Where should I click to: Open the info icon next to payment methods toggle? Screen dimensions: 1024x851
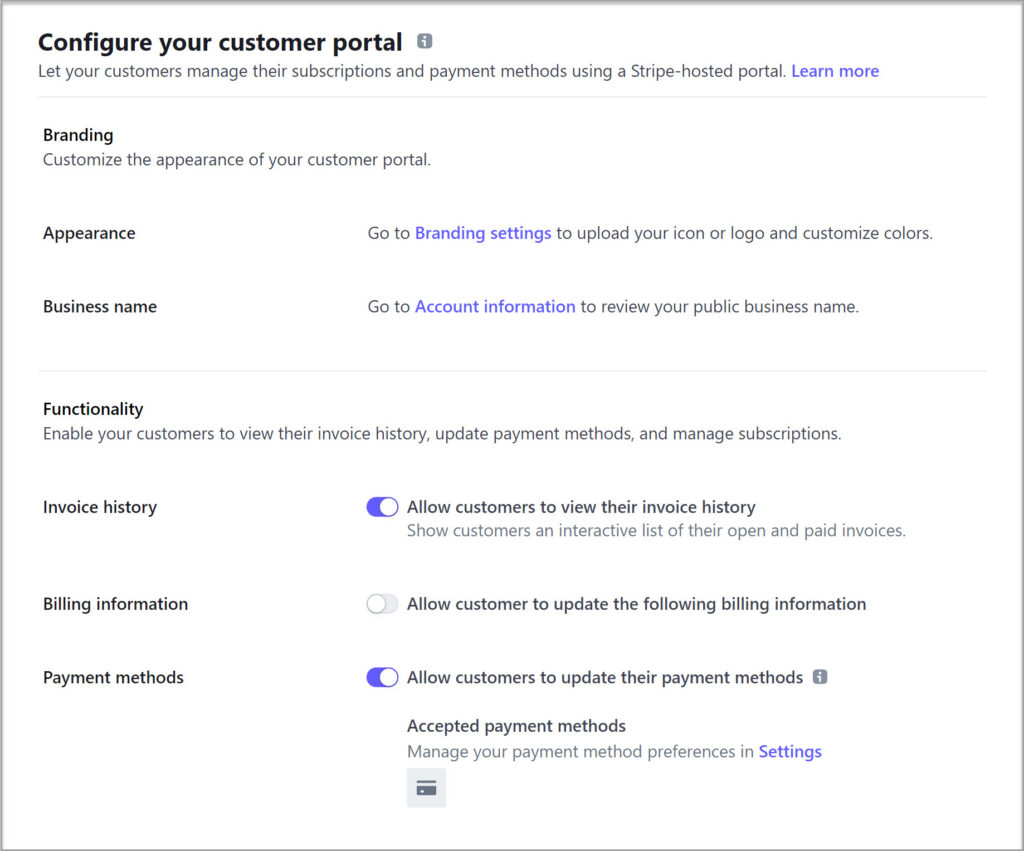(821, 677)
